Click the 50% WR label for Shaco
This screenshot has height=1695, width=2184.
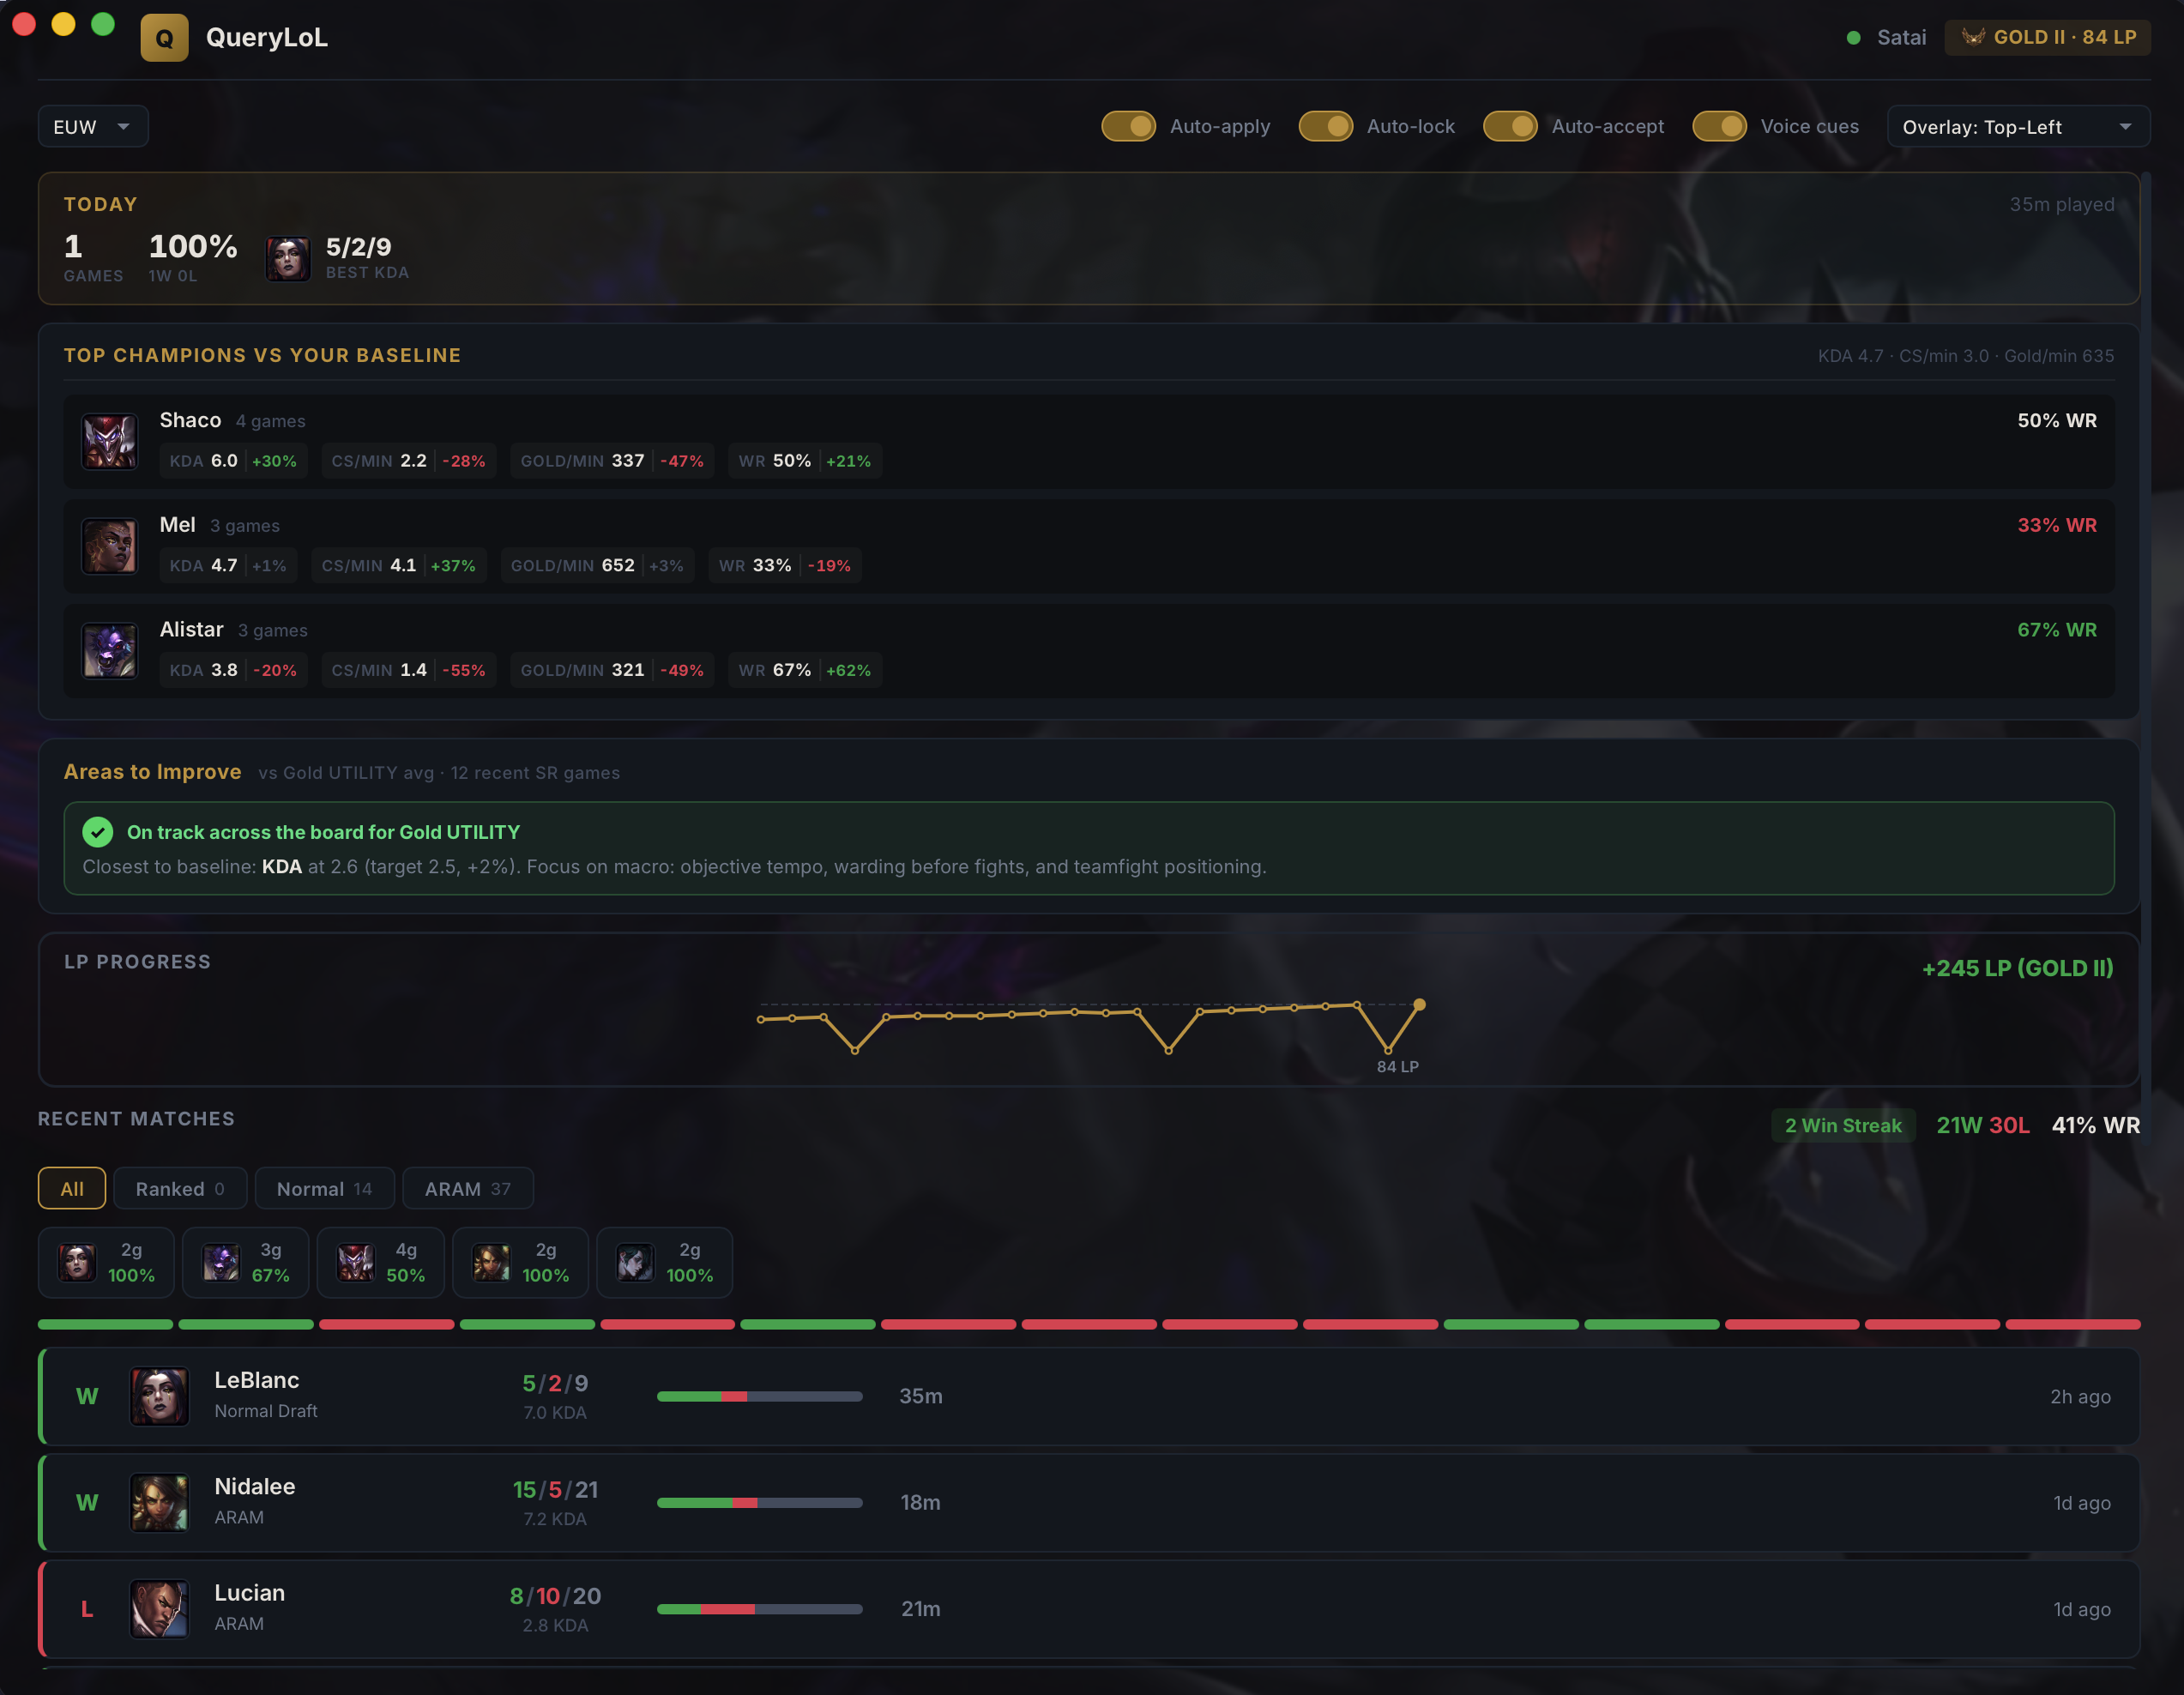point(2057,420)
